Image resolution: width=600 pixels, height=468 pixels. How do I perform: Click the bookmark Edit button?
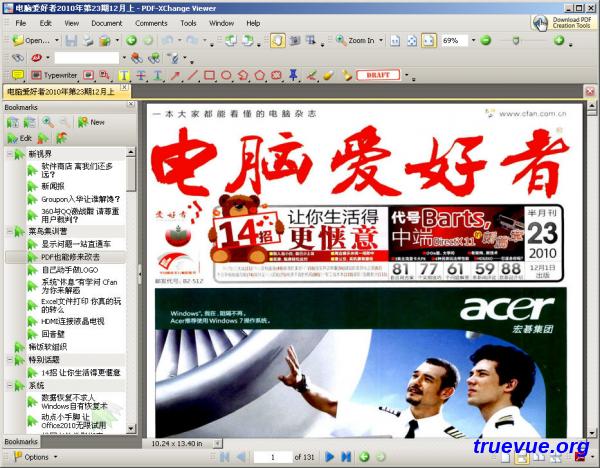coord(20,138)
